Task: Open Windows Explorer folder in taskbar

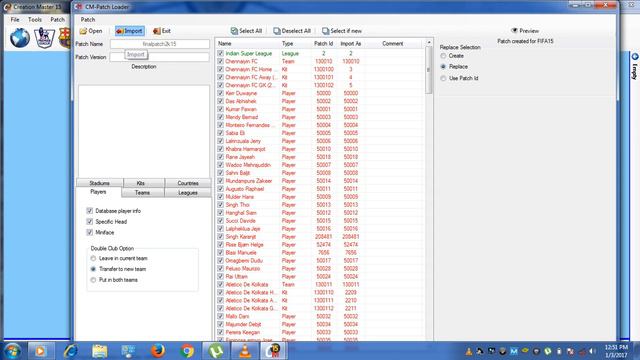Action: pos(100,351)
